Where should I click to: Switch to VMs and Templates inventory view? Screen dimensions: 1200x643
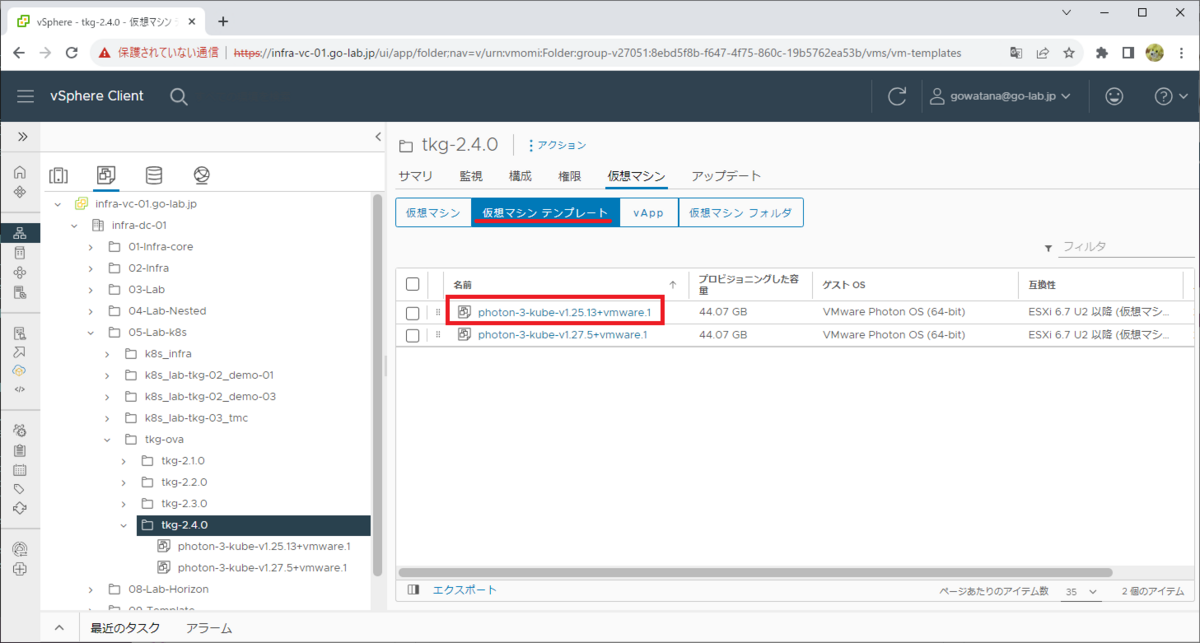[107, 175]
